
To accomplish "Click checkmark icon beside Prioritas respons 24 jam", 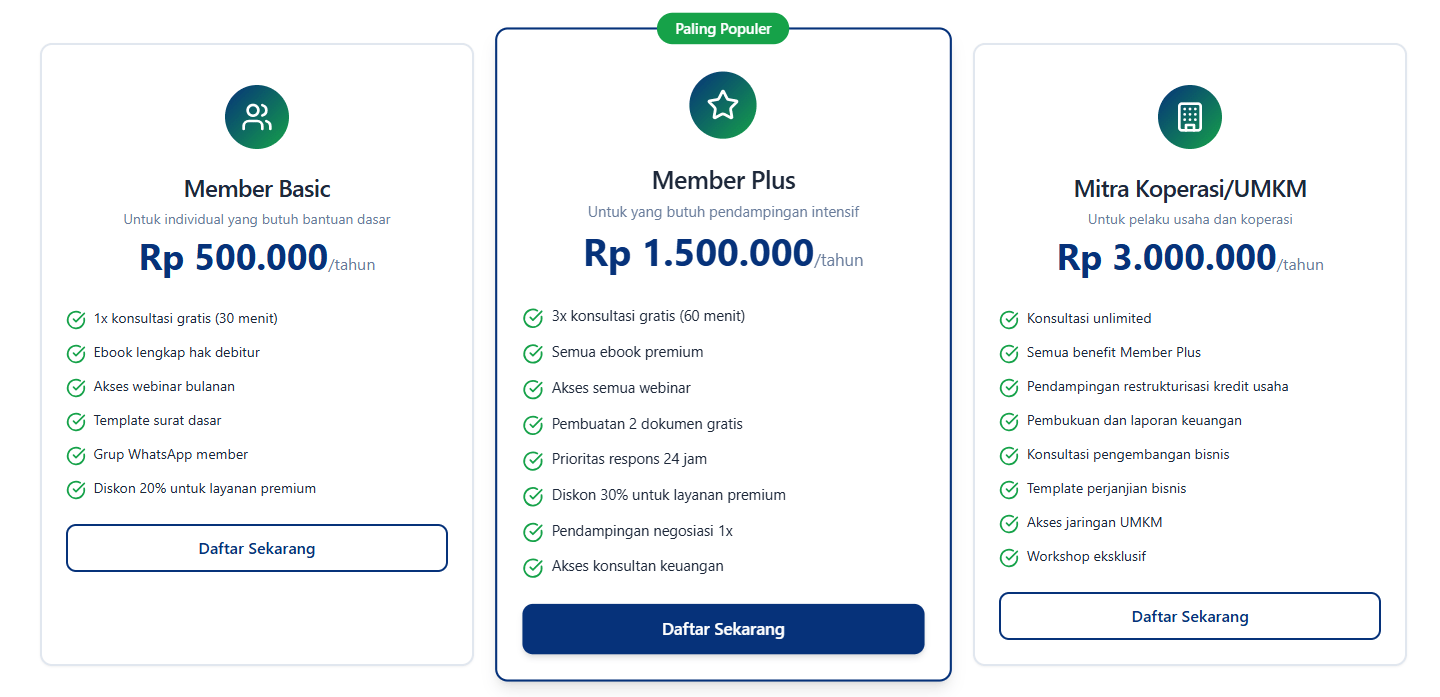I will coord(533,461).
